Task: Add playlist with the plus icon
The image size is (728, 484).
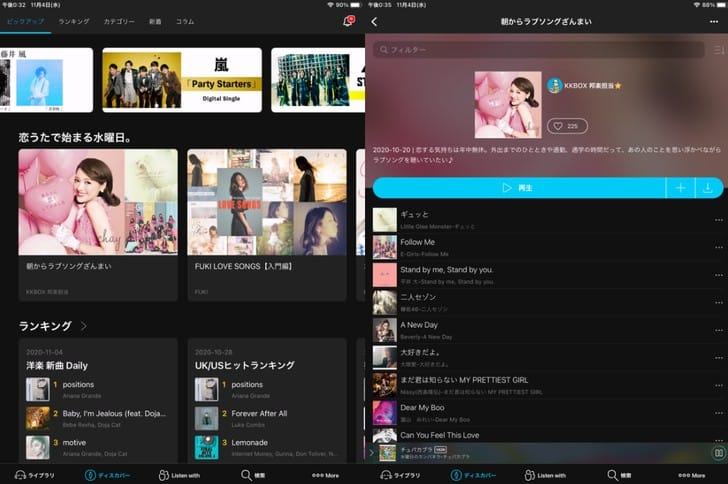Action: (x=680, y=188)
